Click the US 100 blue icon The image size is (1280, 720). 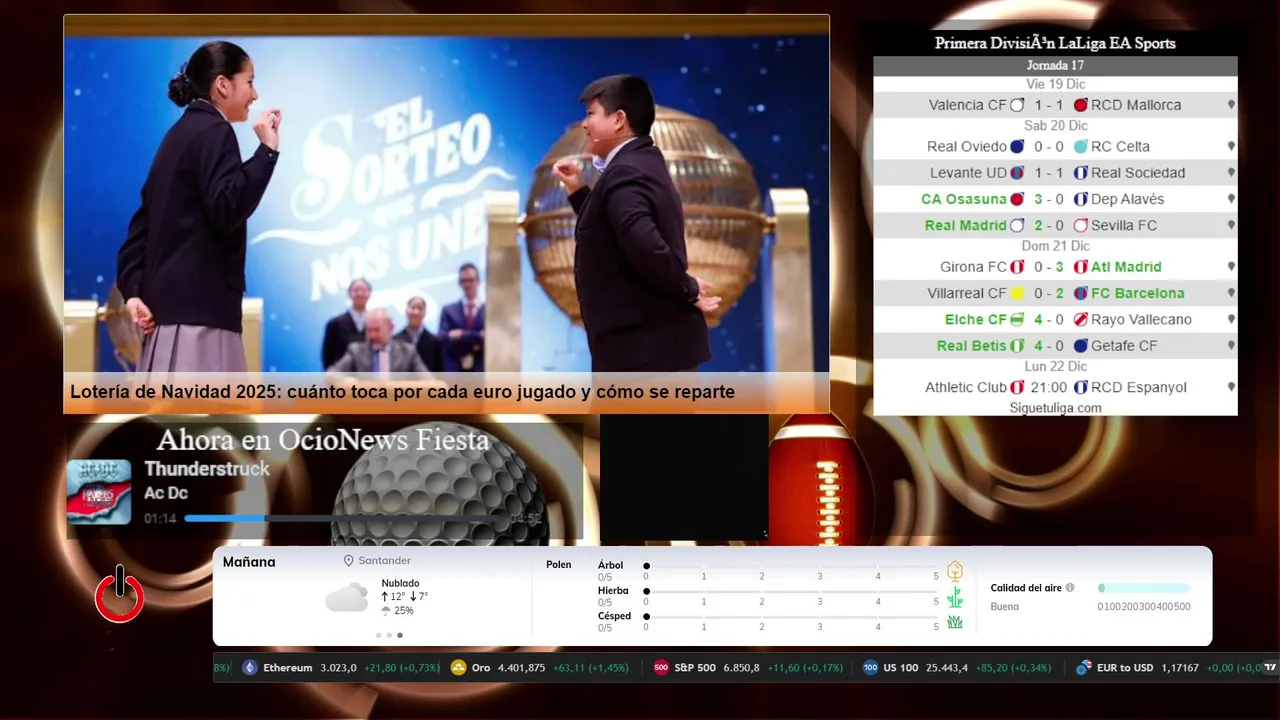click(870, 668)
